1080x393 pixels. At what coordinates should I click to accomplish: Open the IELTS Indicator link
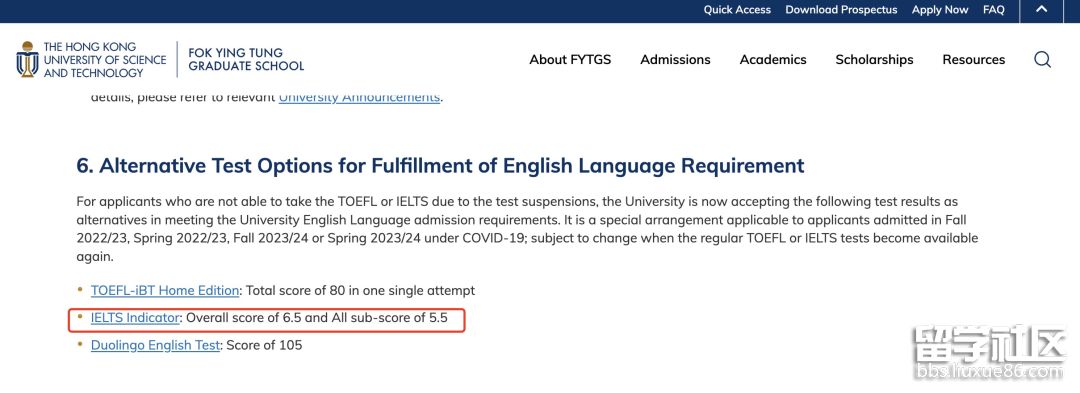135,318
